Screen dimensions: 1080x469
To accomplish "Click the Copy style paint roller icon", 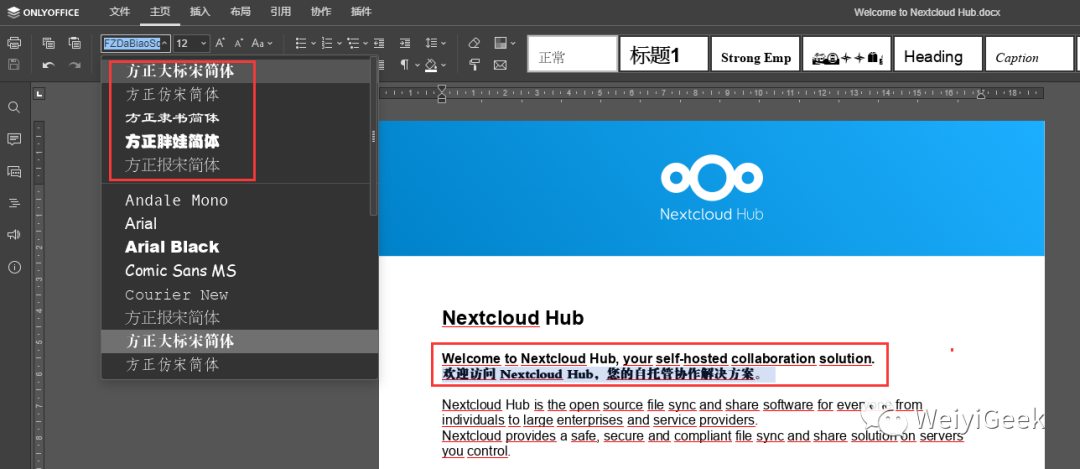I will point(474,65).
